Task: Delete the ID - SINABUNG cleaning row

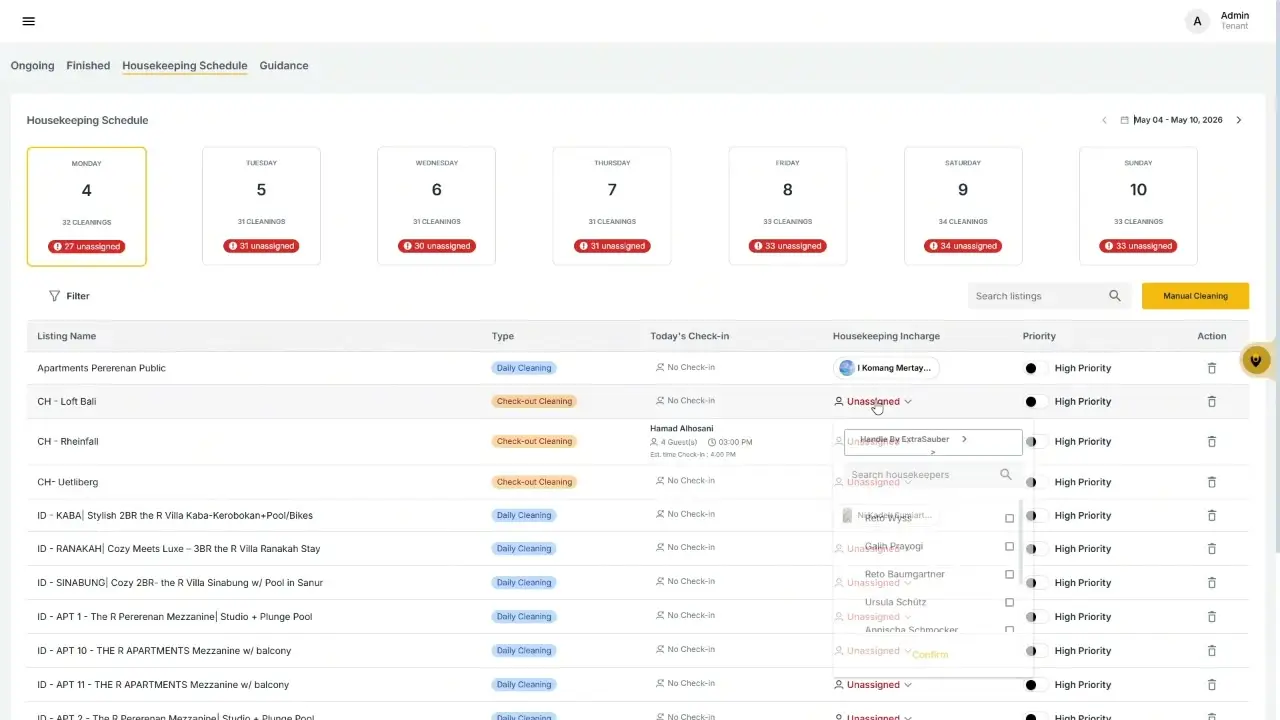Action: [1212, 583]
